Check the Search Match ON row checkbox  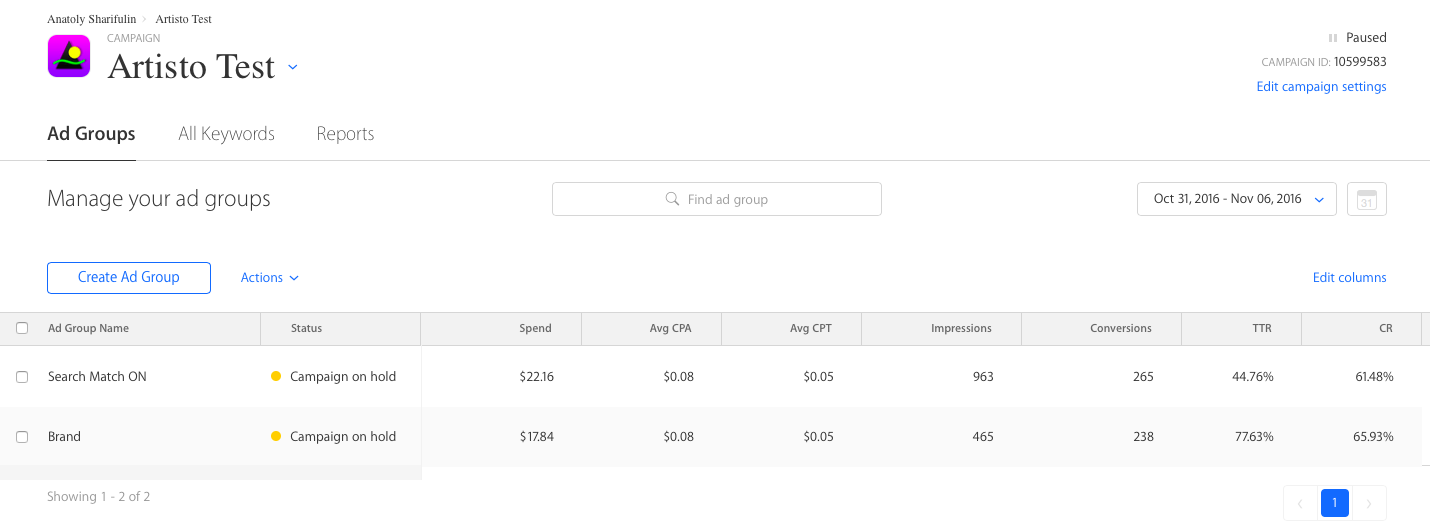(x=22, y=377)
